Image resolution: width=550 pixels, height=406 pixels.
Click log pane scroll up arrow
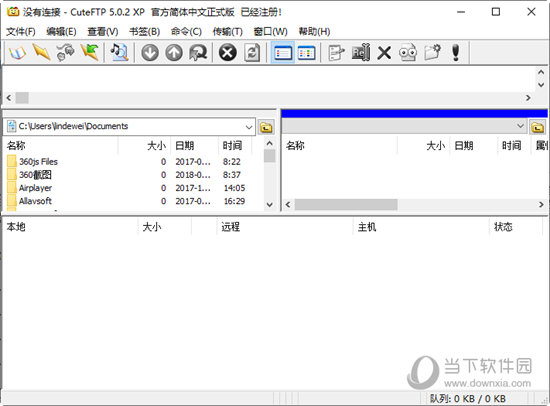tap(541, 72)
